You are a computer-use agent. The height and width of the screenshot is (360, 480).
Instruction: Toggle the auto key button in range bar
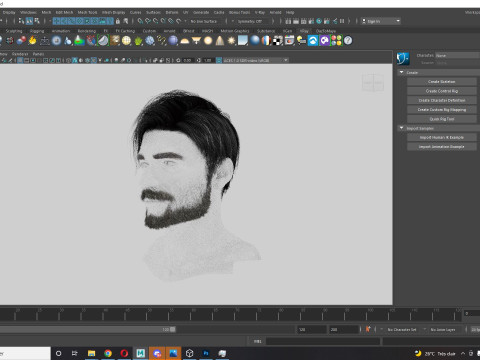368,329
